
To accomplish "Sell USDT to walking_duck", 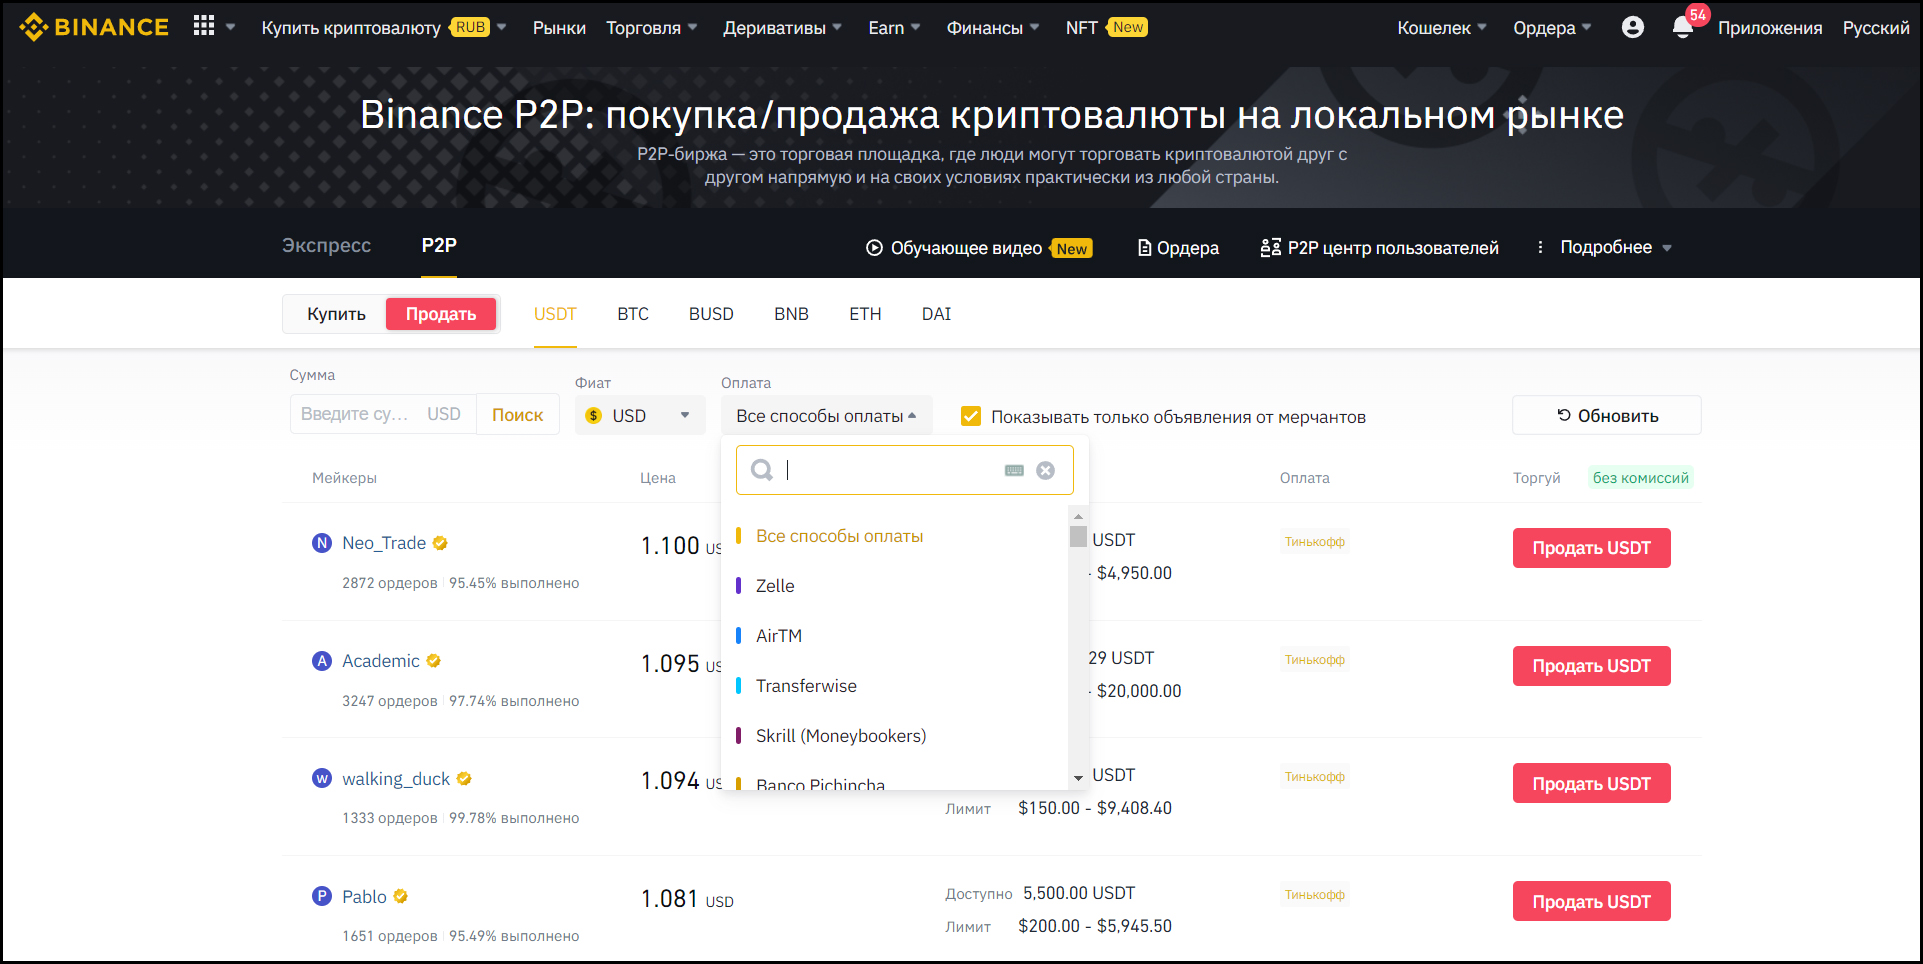I will (x=1591, y=783).
